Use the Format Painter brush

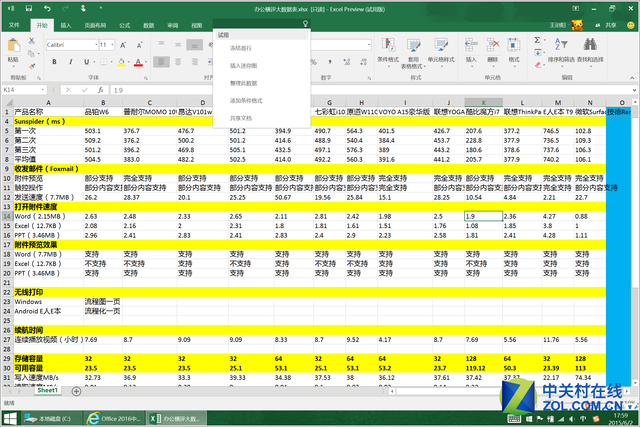click(32, 66)
